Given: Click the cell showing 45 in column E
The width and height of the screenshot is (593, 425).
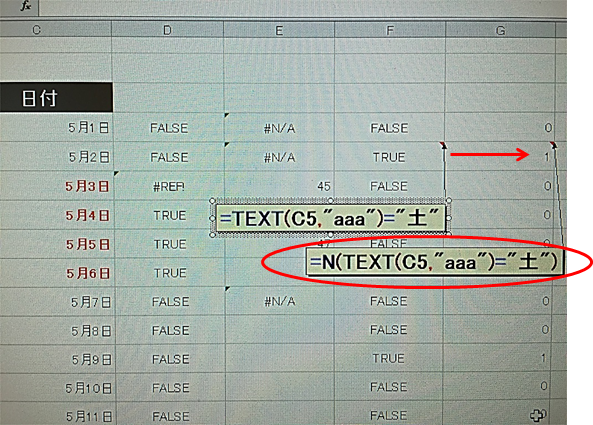Looking at the screenshot, I should pyautogui.click(x=279, y=186).
